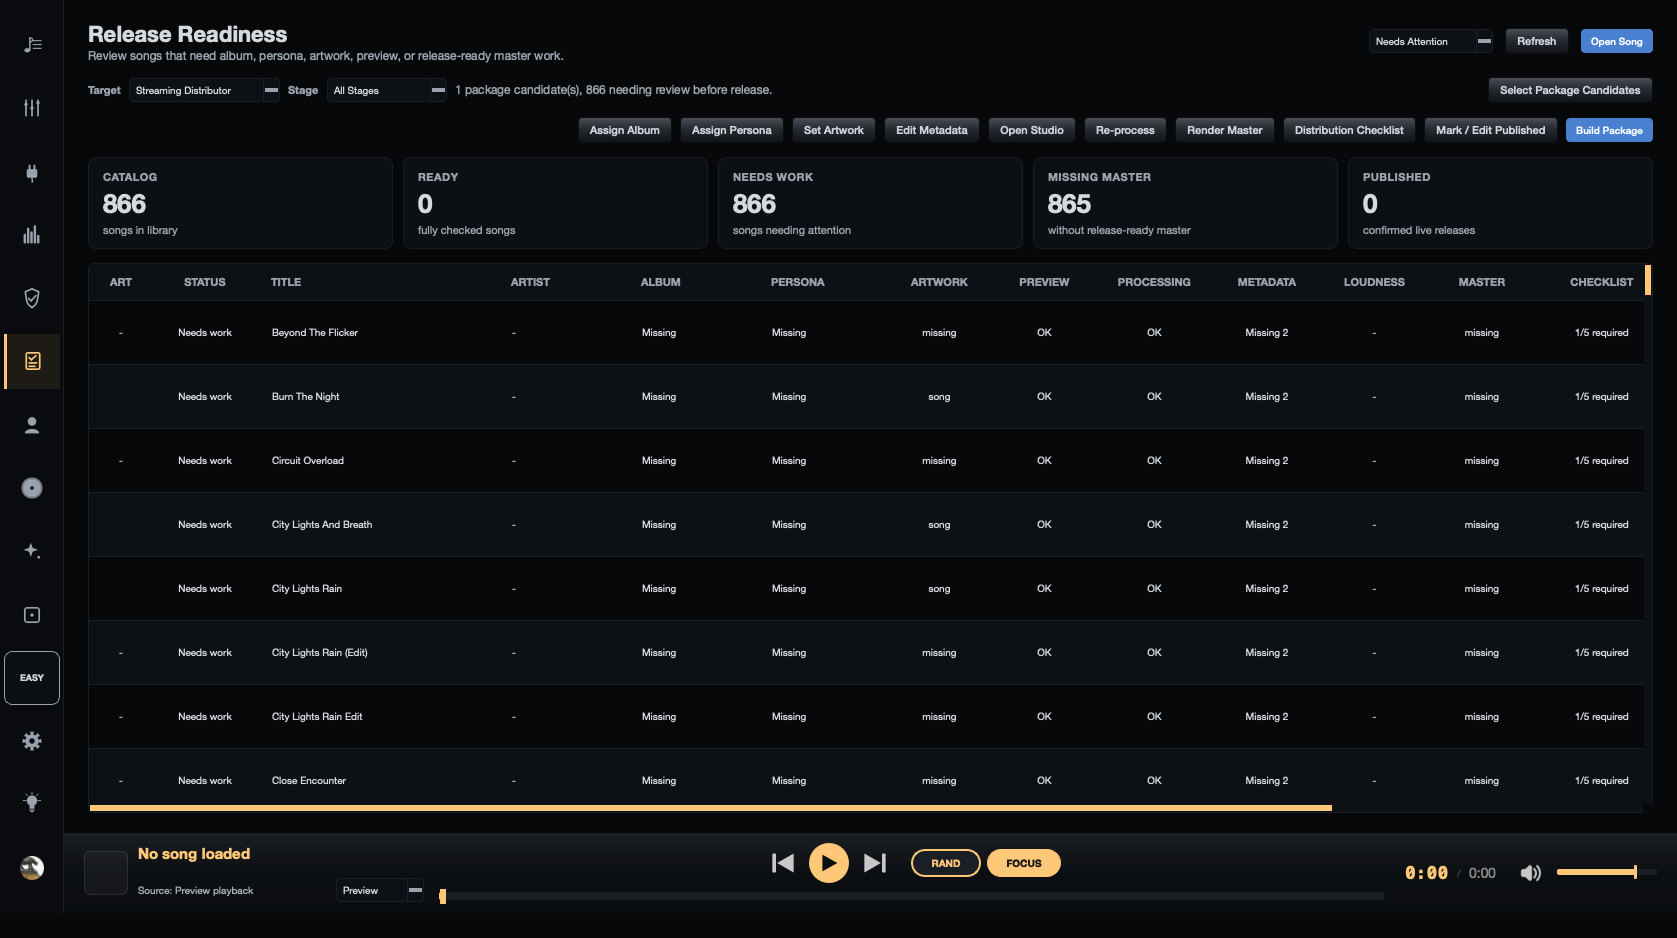This screenshot has height=938, width=1677.
Task: Select the Burn The Night song title
Action: tap(305, 397)
